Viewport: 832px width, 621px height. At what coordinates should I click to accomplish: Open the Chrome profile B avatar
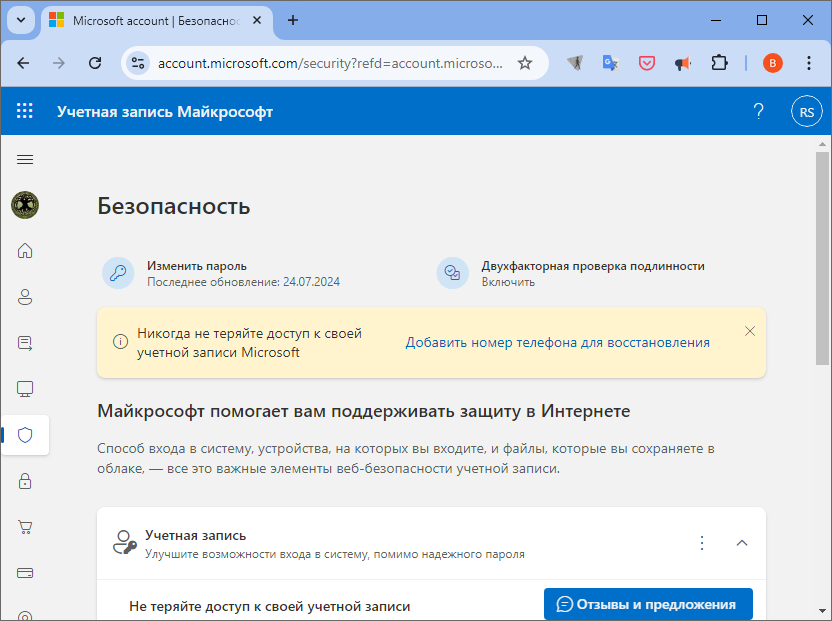[x=773, y=63]
